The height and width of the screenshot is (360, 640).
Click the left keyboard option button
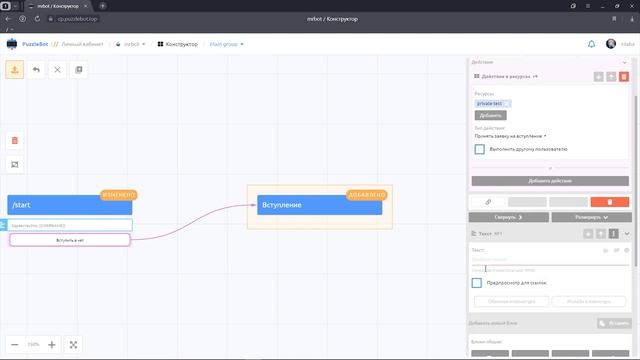[x=511, y=302]
